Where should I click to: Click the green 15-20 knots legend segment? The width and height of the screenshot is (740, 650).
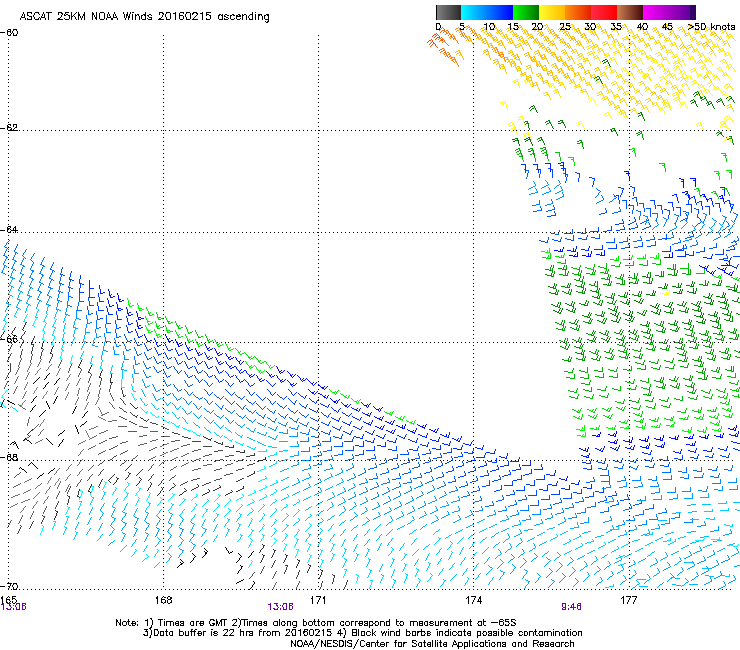pos(526,12)
